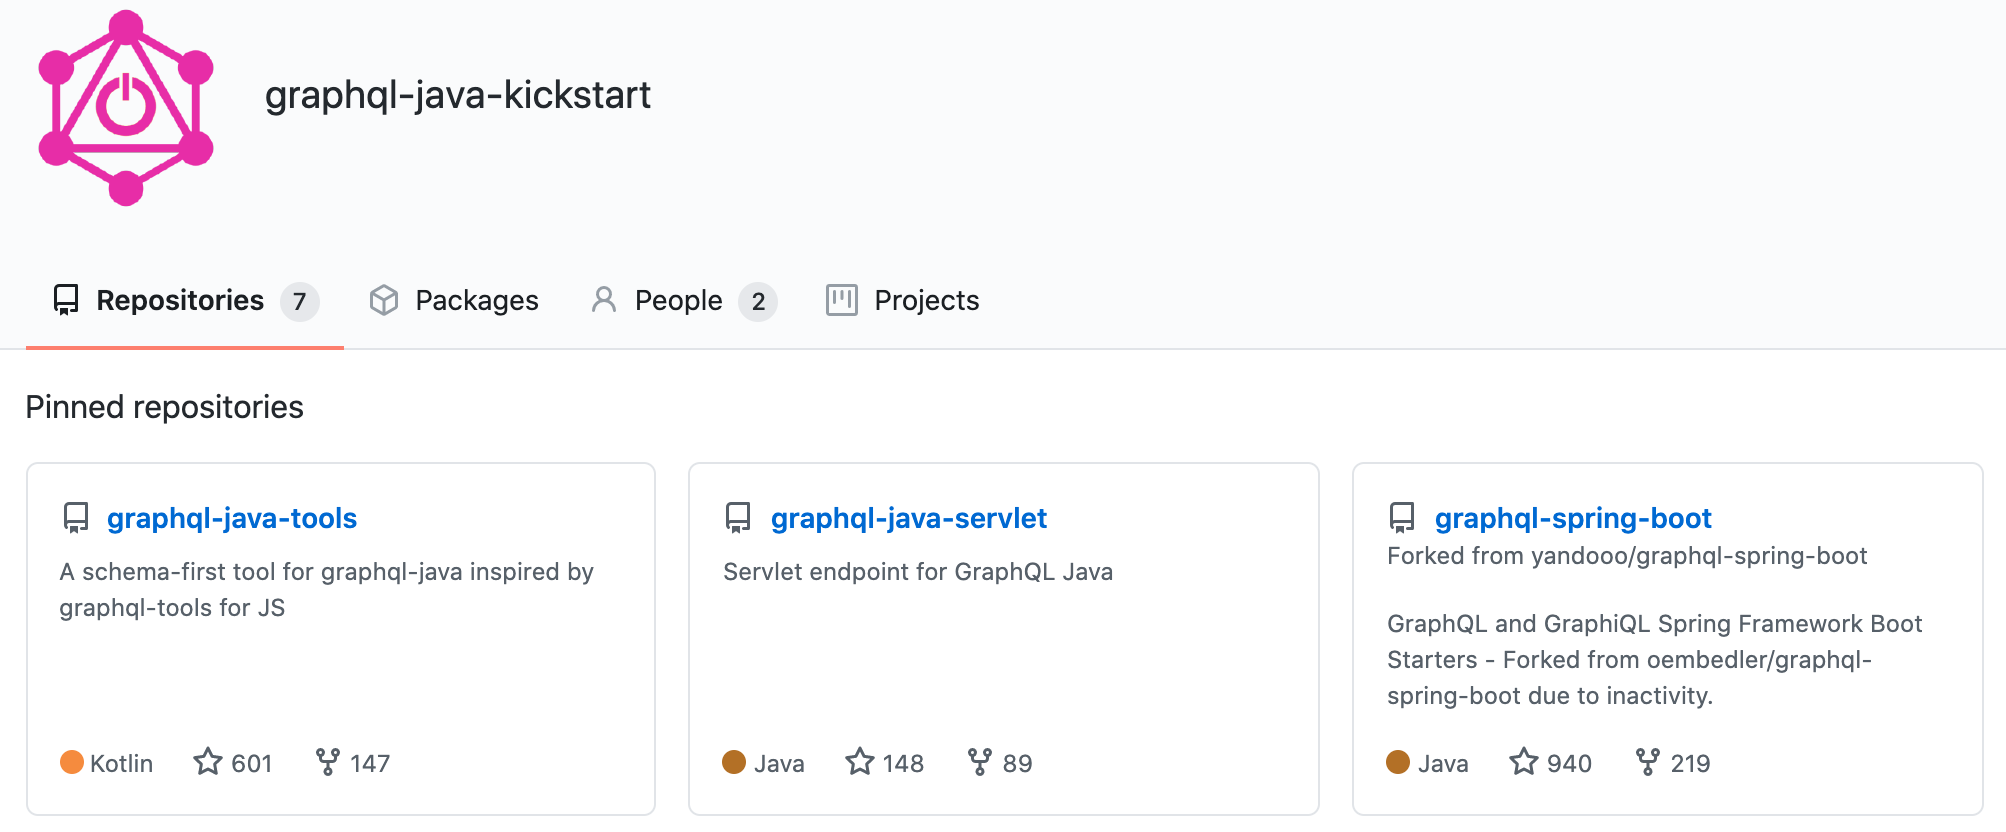2006x832 pixels.
Task: Click 'Forked from yandooo/graphql-spring-boot' text
Action: (x=1627, y=556)
